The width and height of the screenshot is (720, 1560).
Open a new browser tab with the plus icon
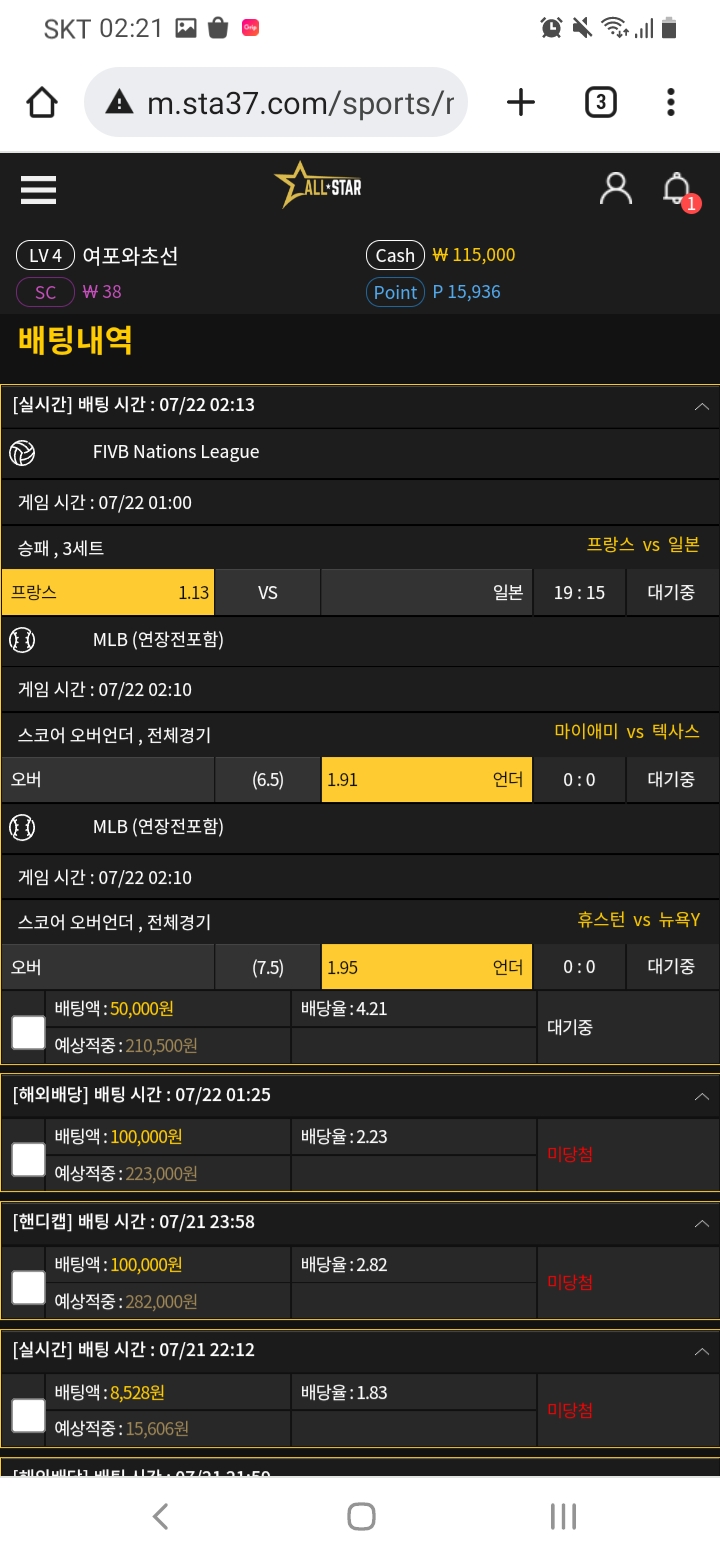coord(521,102)
